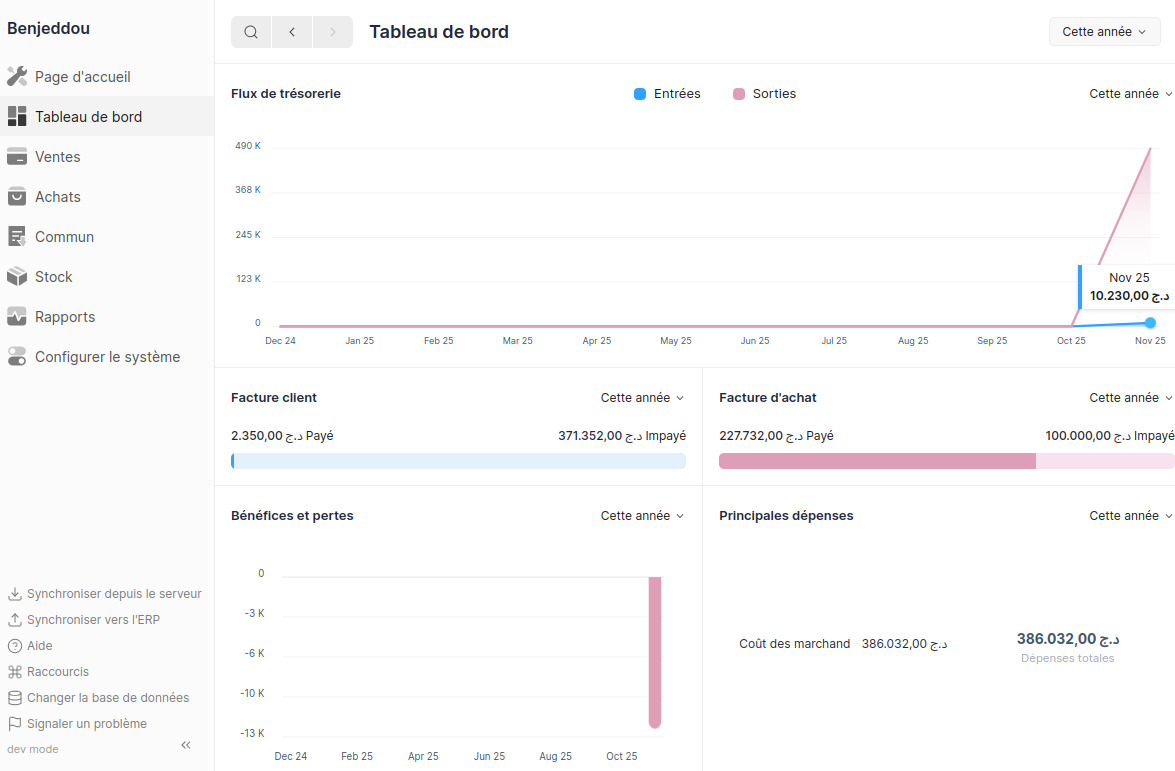Open the top Cette année period dropdown
The height and width of the screenshot is (771, 1175).
coord(1104,32)
